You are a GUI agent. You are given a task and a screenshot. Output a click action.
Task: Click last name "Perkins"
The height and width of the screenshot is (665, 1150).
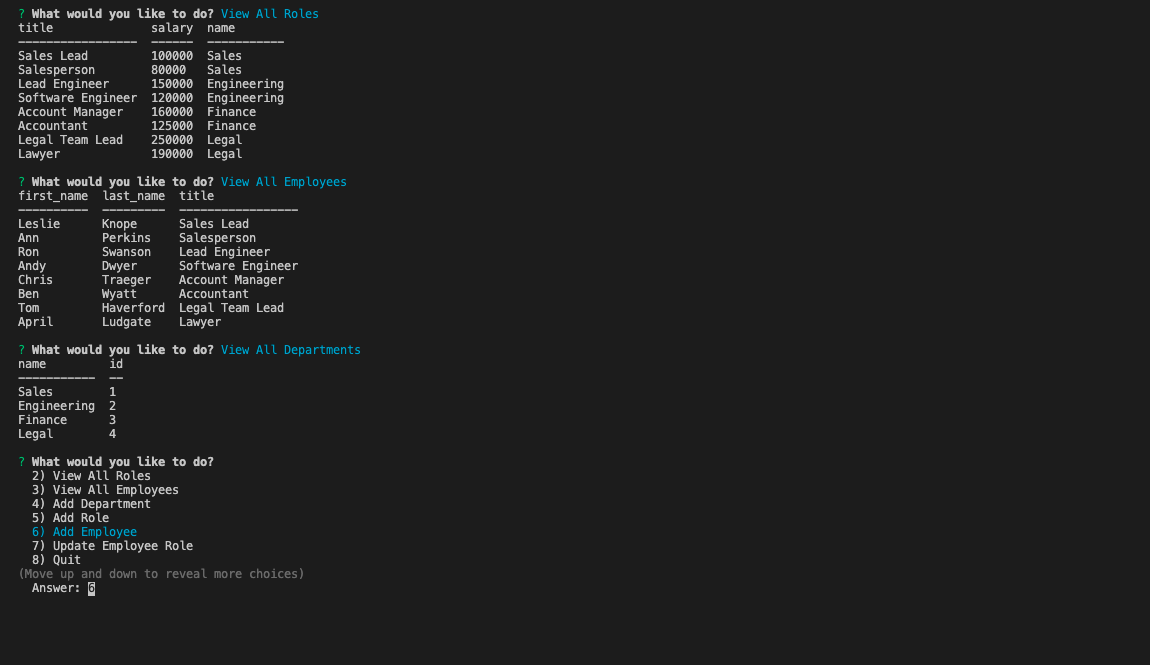[x=126, y=238]
